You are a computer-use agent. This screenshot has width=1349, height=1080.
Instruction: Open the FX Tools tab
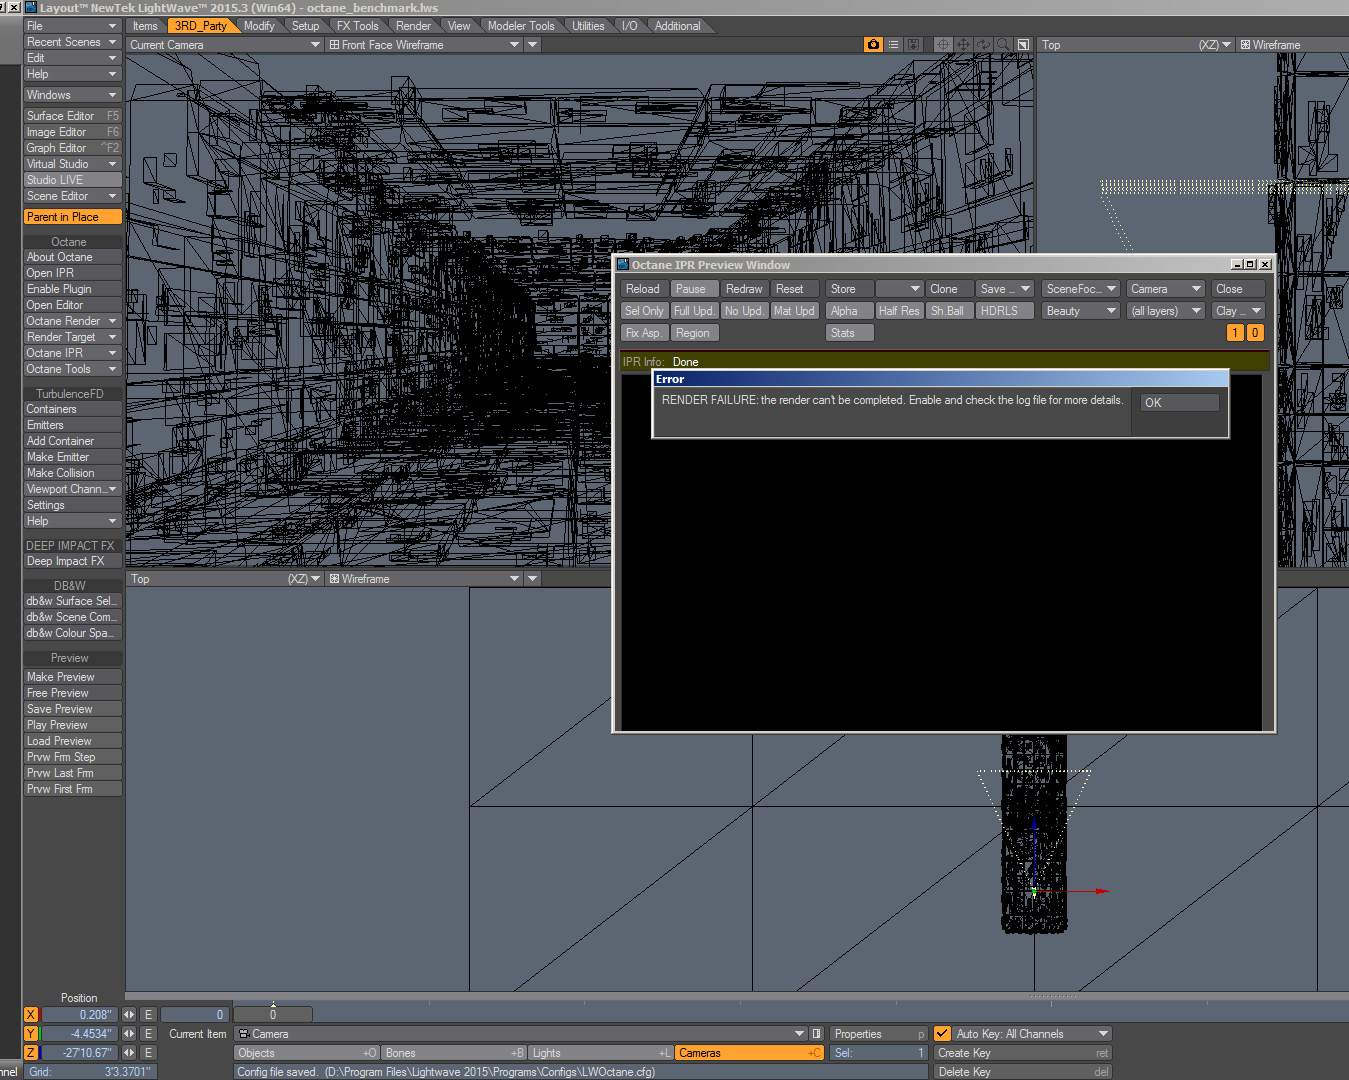pyautogui.click(x=358, y=26)
